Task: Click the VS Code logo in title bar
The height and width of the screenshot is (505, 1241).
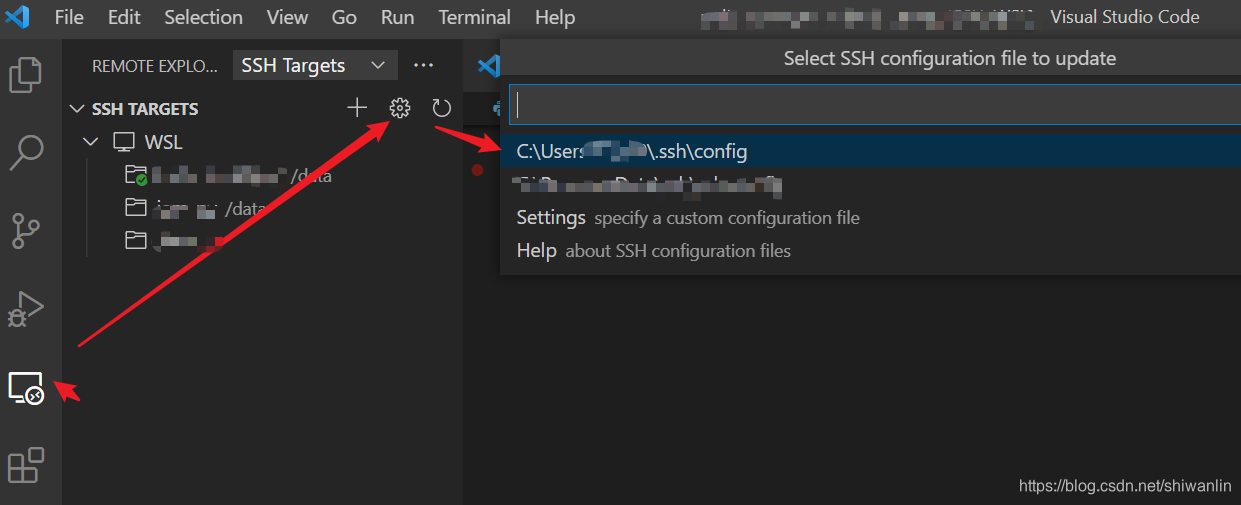Action: pos(18,17)
